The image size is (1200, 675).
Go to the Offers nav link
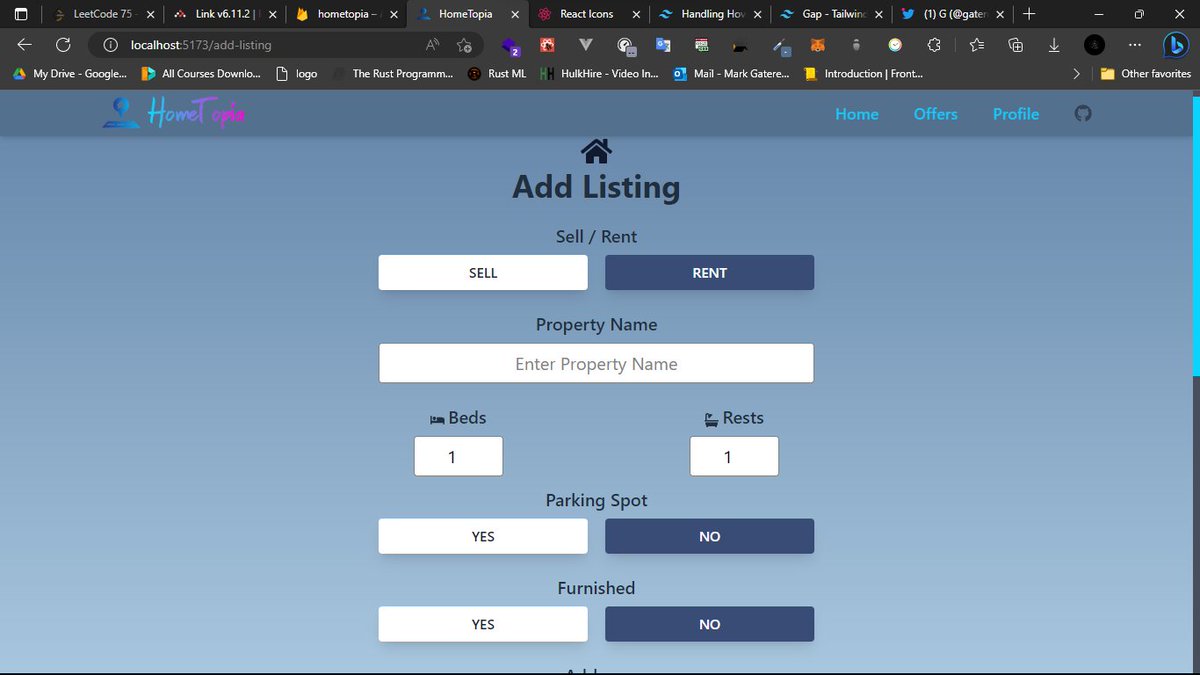point(936,114)
